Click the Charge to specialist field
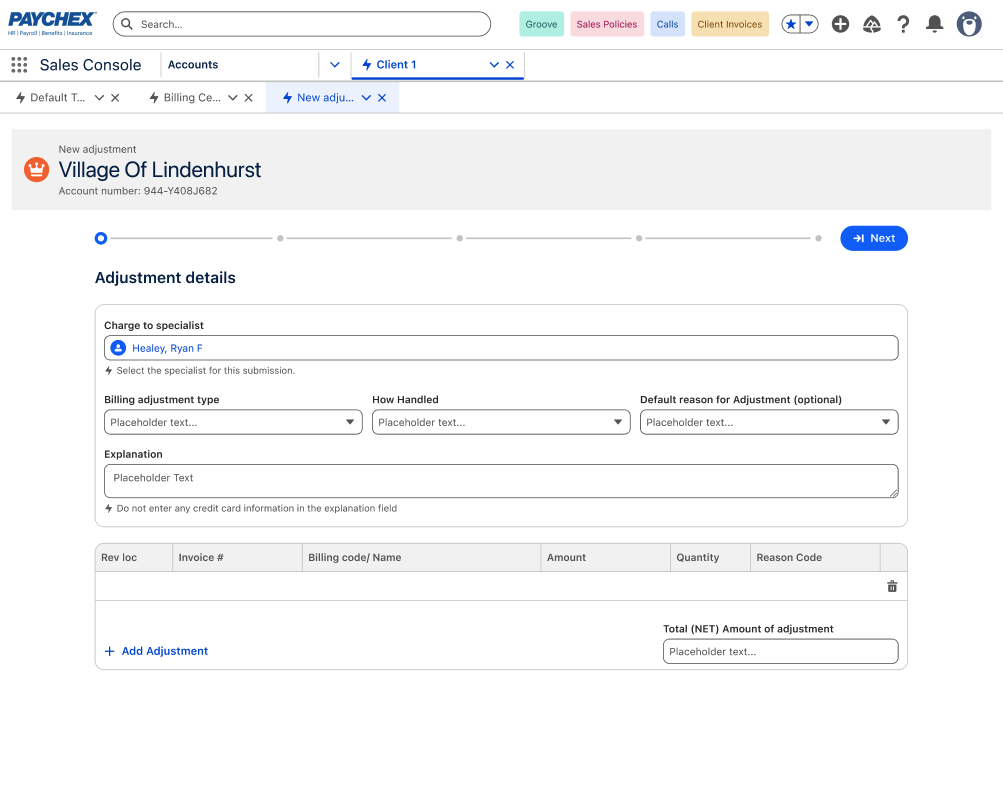Viewport: 1003px width, 786px height. pyautogui.click(x=502, y=348)
